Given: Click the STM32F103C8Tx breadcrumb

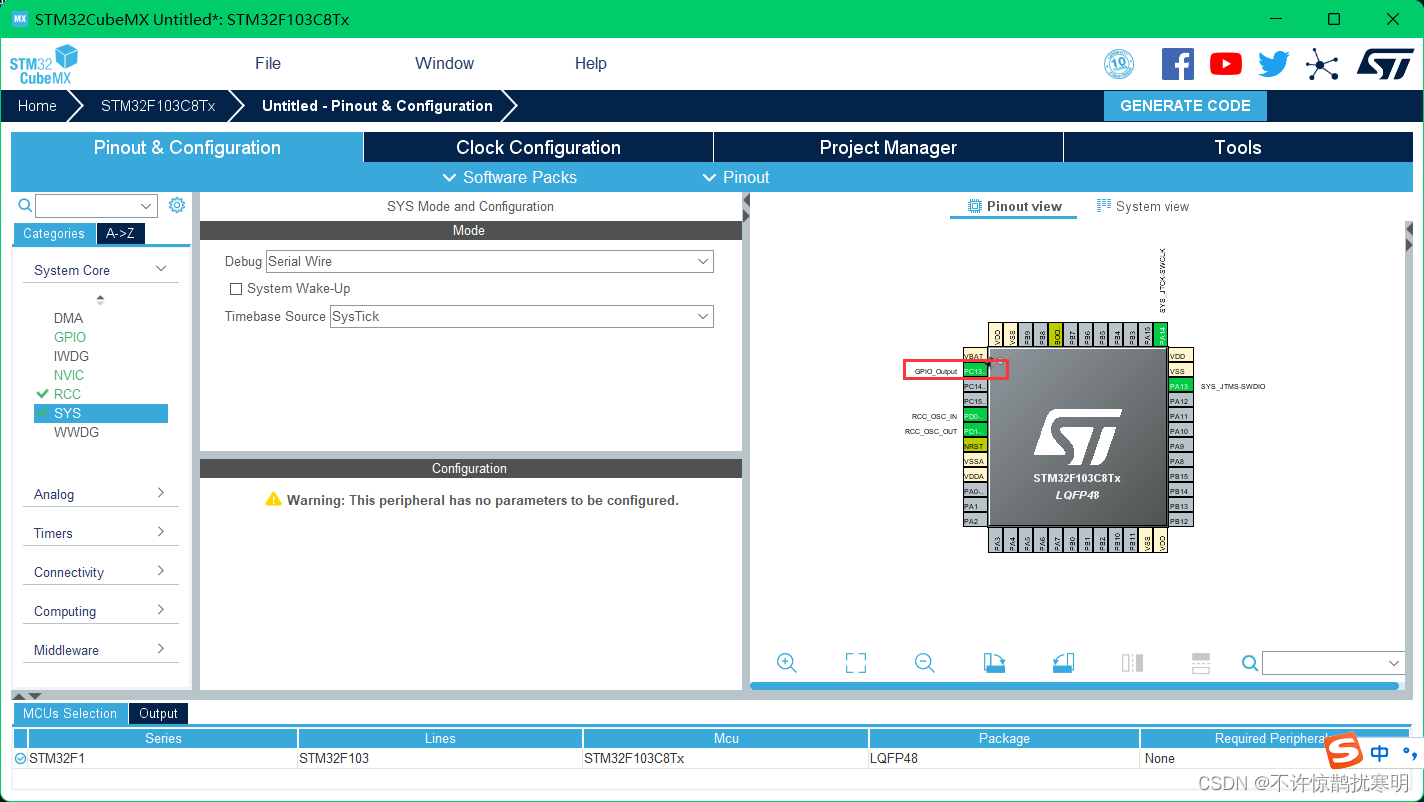Looking at the screenshot, I should [158, 106].
